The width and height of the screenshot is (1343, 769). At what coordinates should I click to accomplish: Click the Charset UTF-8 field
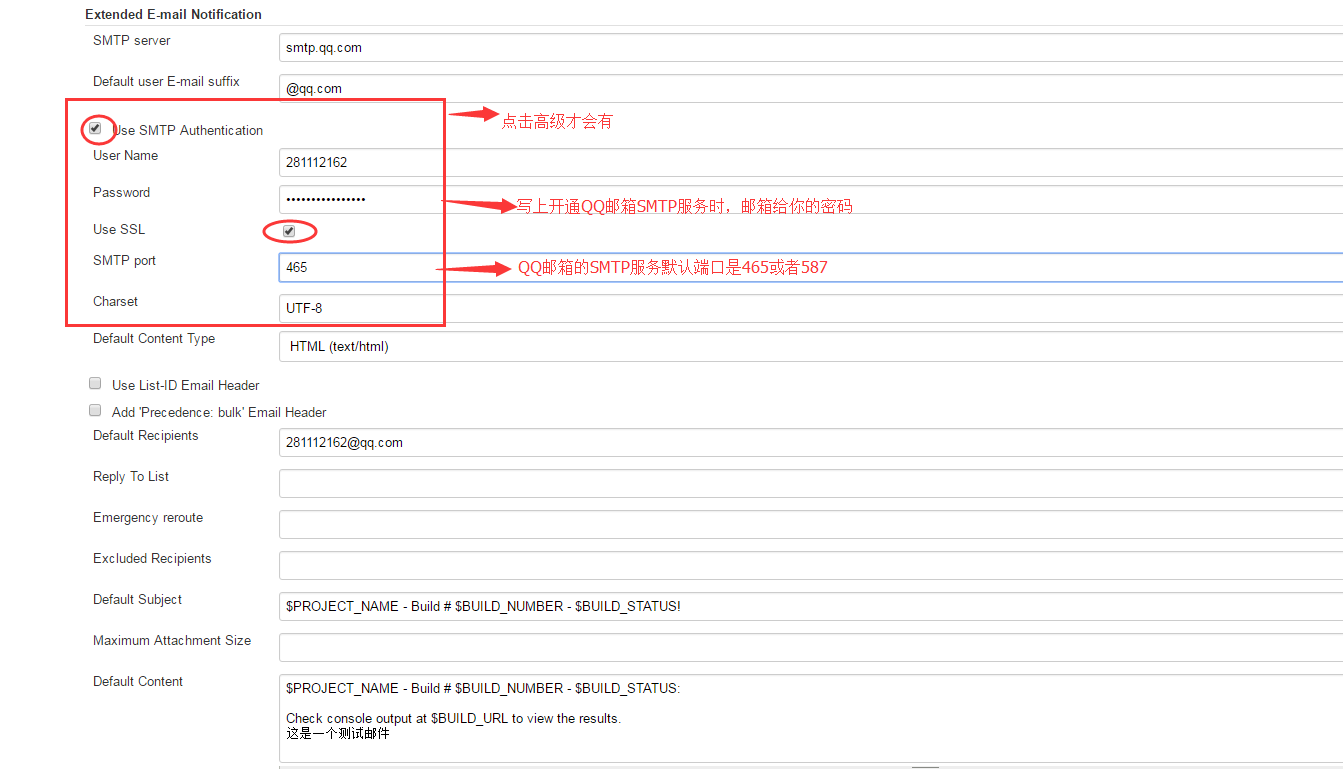click(x=810, y=308)
